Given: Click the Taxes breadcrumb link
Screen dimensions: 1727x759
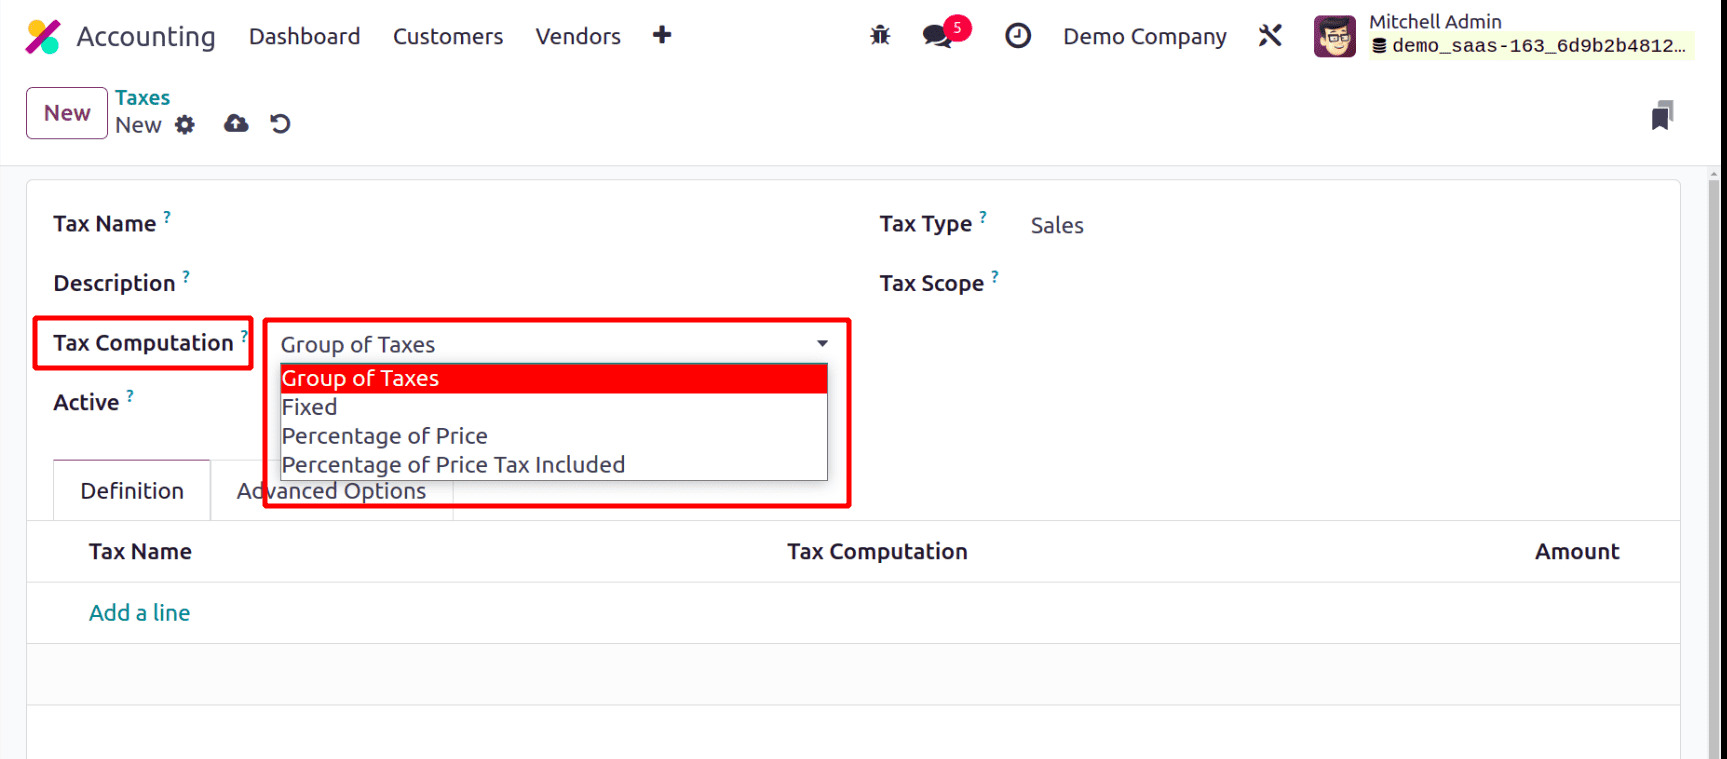Looking at the screenshot, I should [x=142, y=98].
